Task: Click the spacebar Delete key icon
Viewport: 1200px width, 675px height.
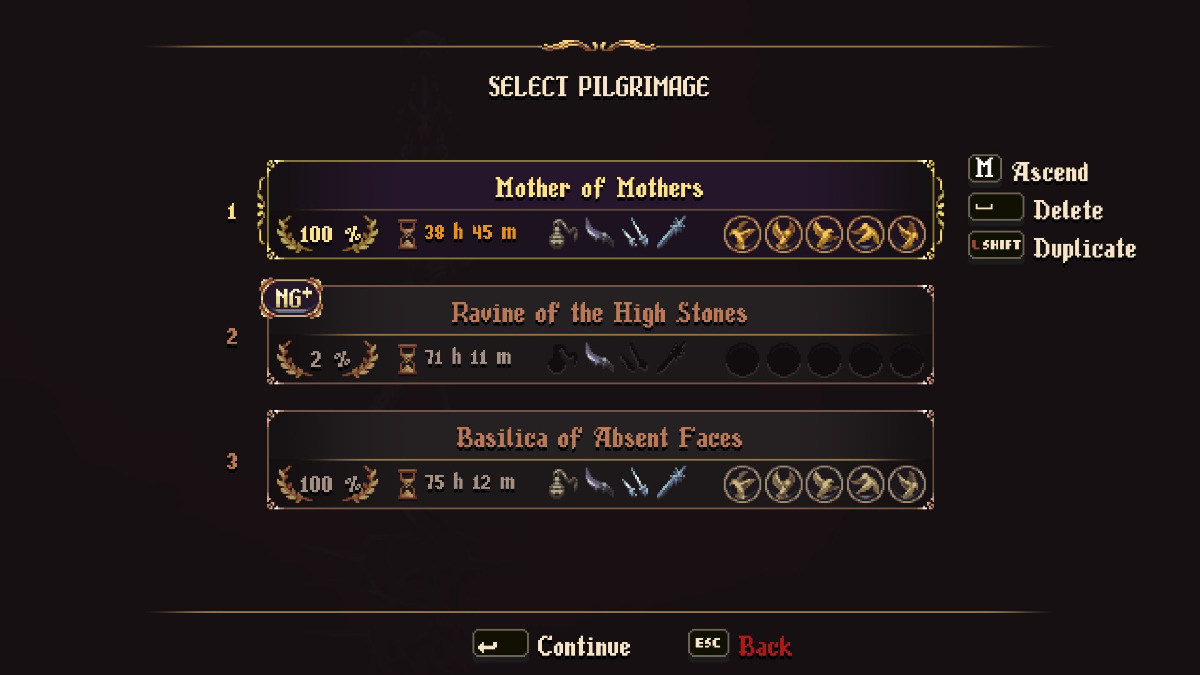Action: [x=996, y=208]
